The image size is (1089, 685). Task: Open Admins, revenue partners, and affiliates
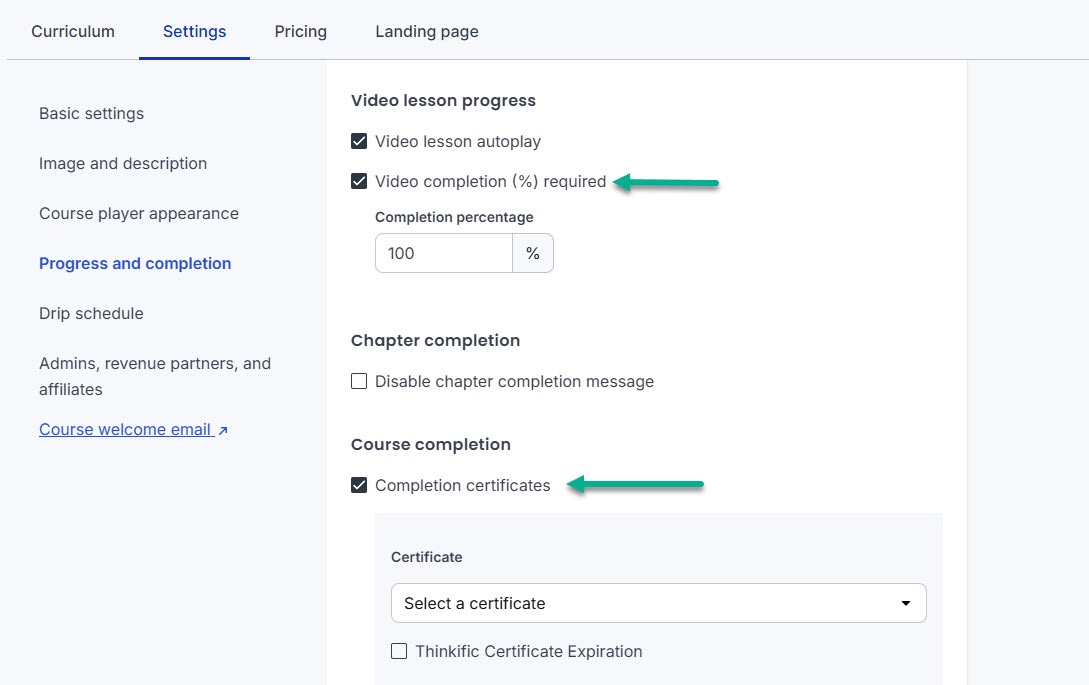[x=155, y=376]
